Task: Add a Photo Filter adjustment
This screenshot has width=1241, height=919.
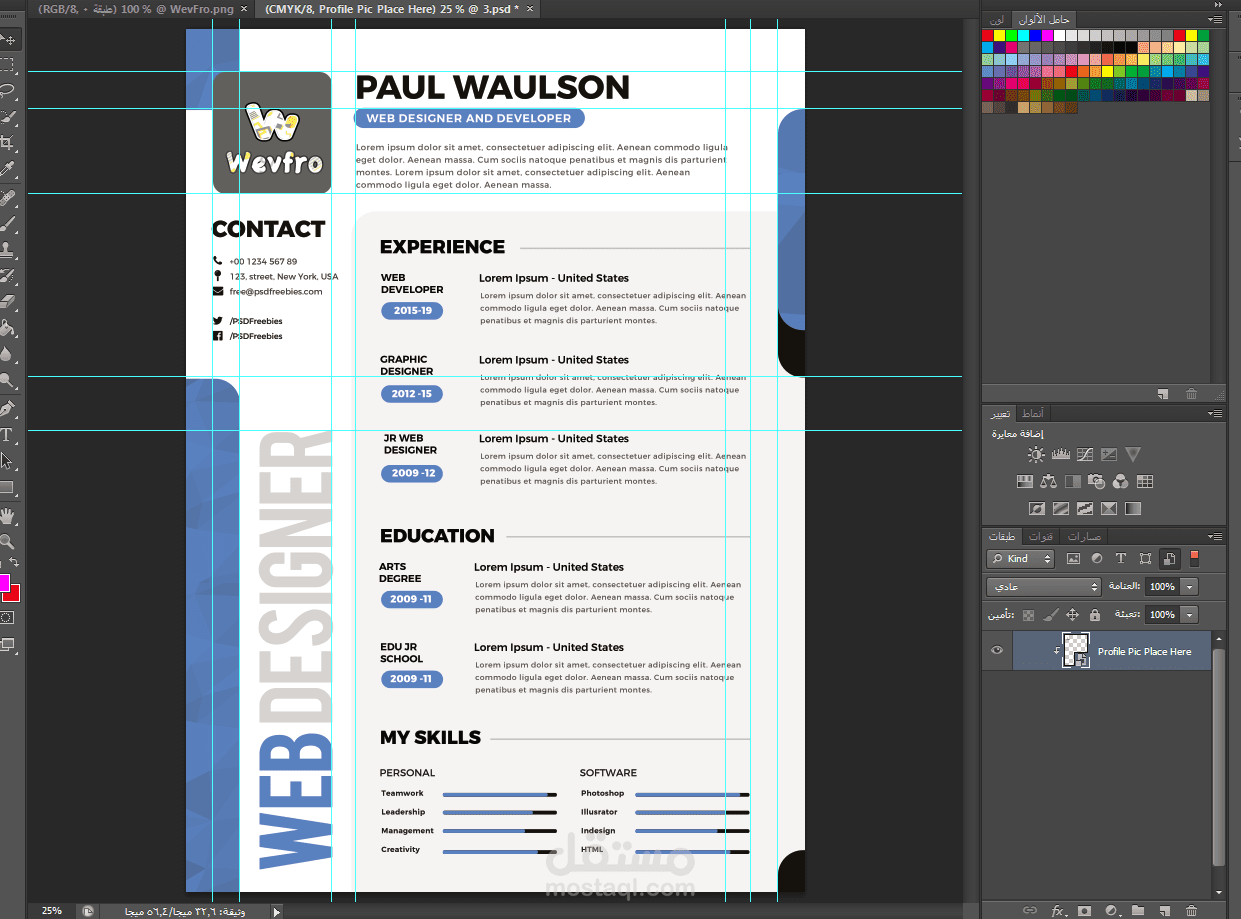Action: tap(1096, 482)
